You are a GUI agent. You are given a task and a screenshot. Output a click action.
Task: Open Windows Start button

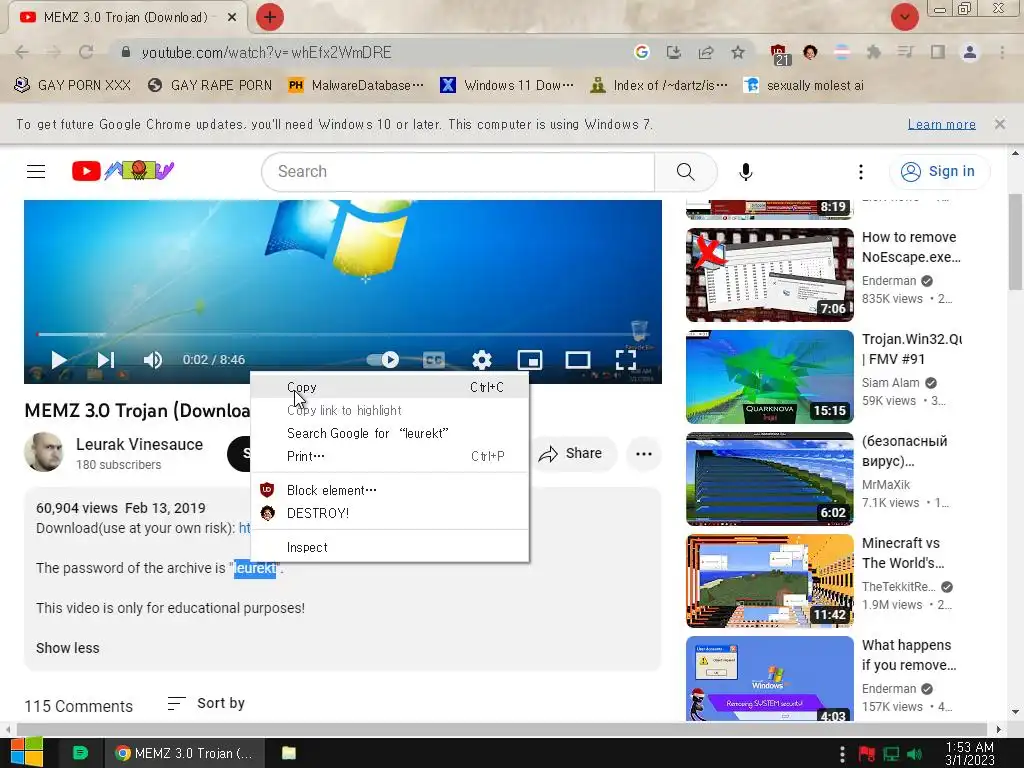(27, 752)
